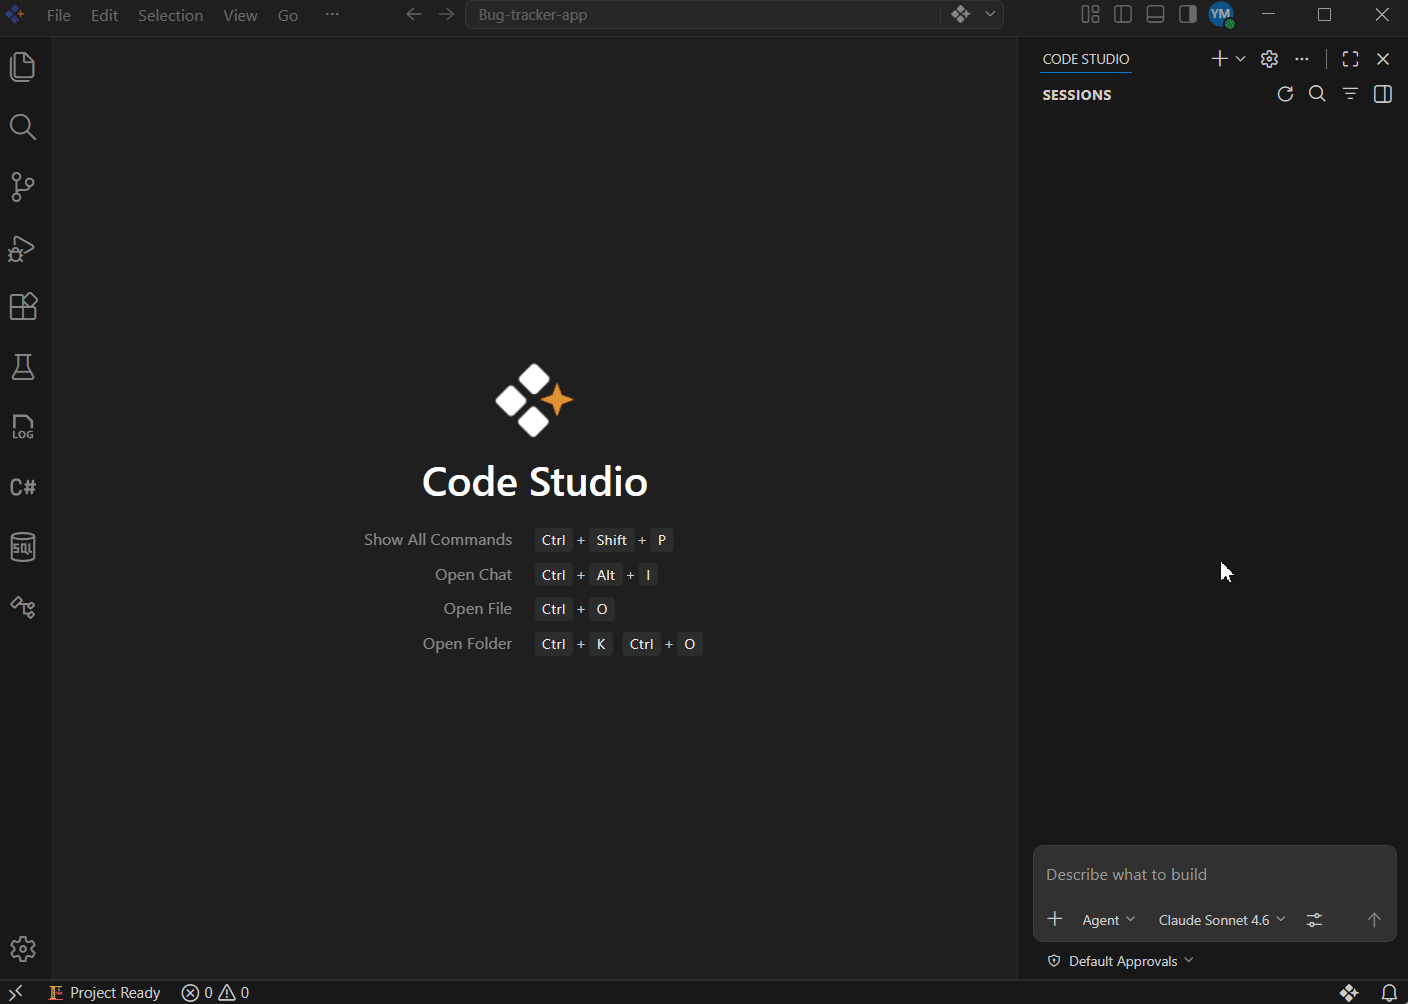This screenshot has height=1004, width=1408.
Task: Open the Go menu
Action: tap(288, 15)
